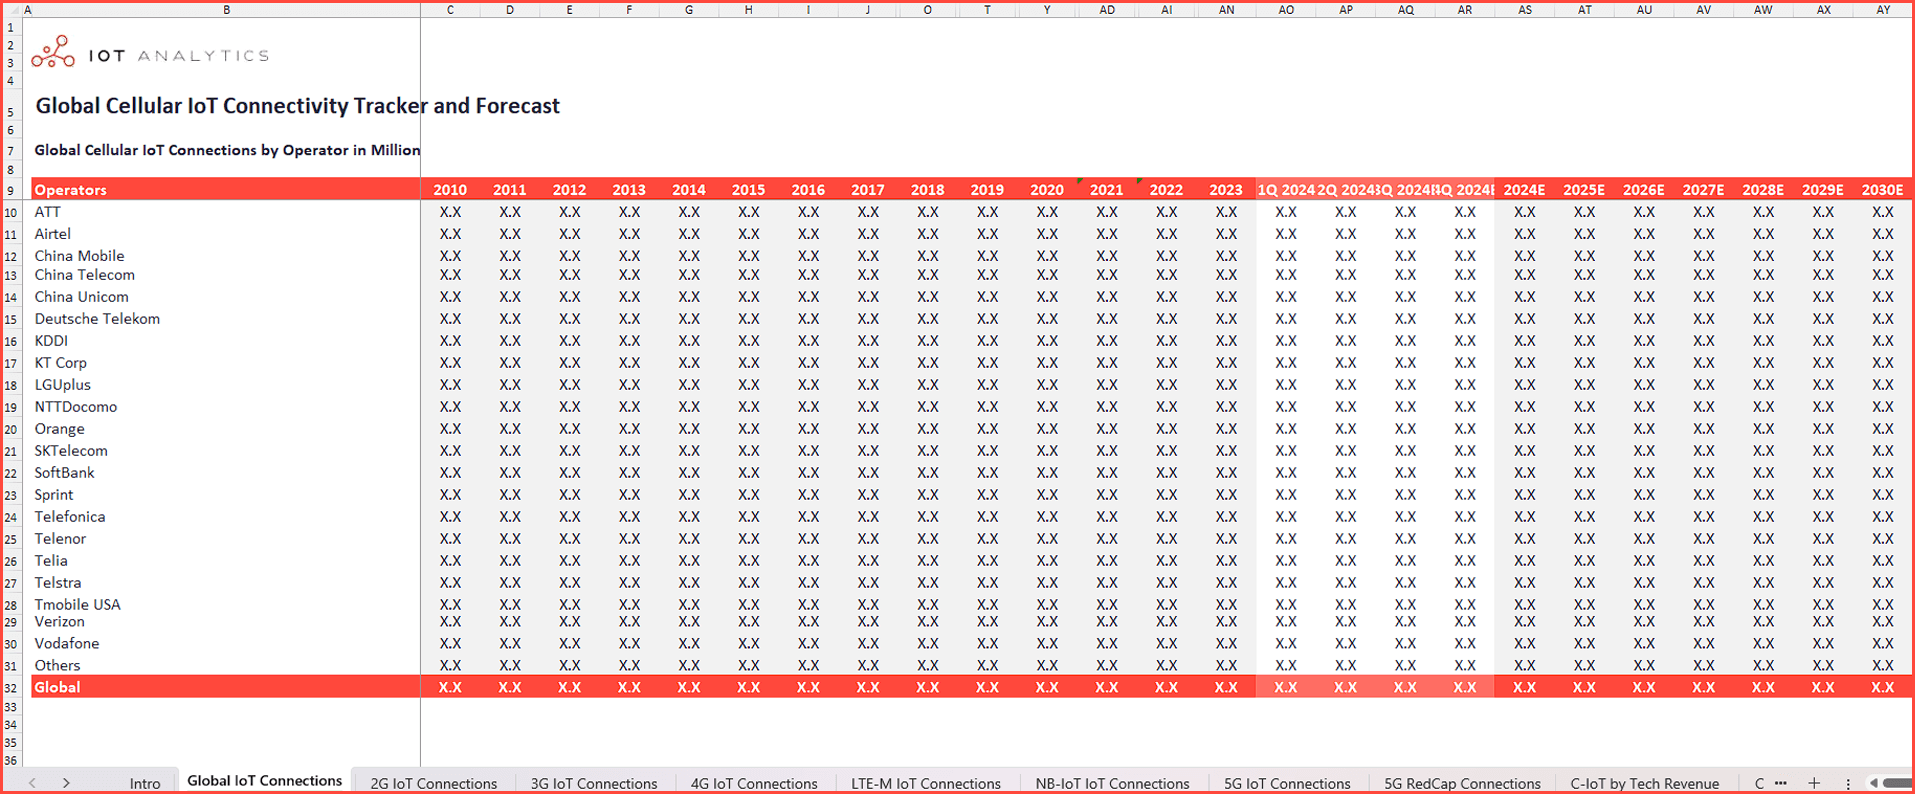Image resolution: width=1915 pixels, height=794 pixels.
Task: Click the KDDI operator cell
Action: 226,341
